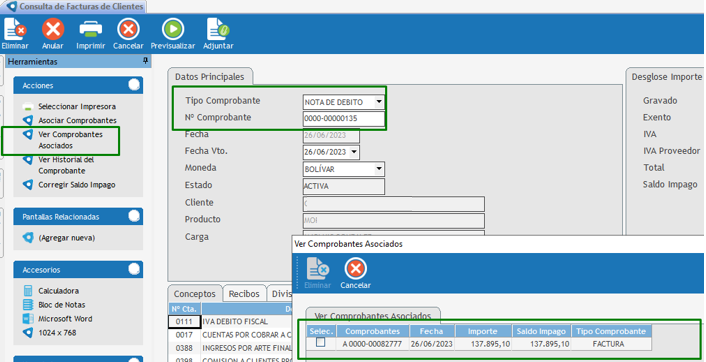Click the Estado field showing ACTIVA

(x=344, y=186)
